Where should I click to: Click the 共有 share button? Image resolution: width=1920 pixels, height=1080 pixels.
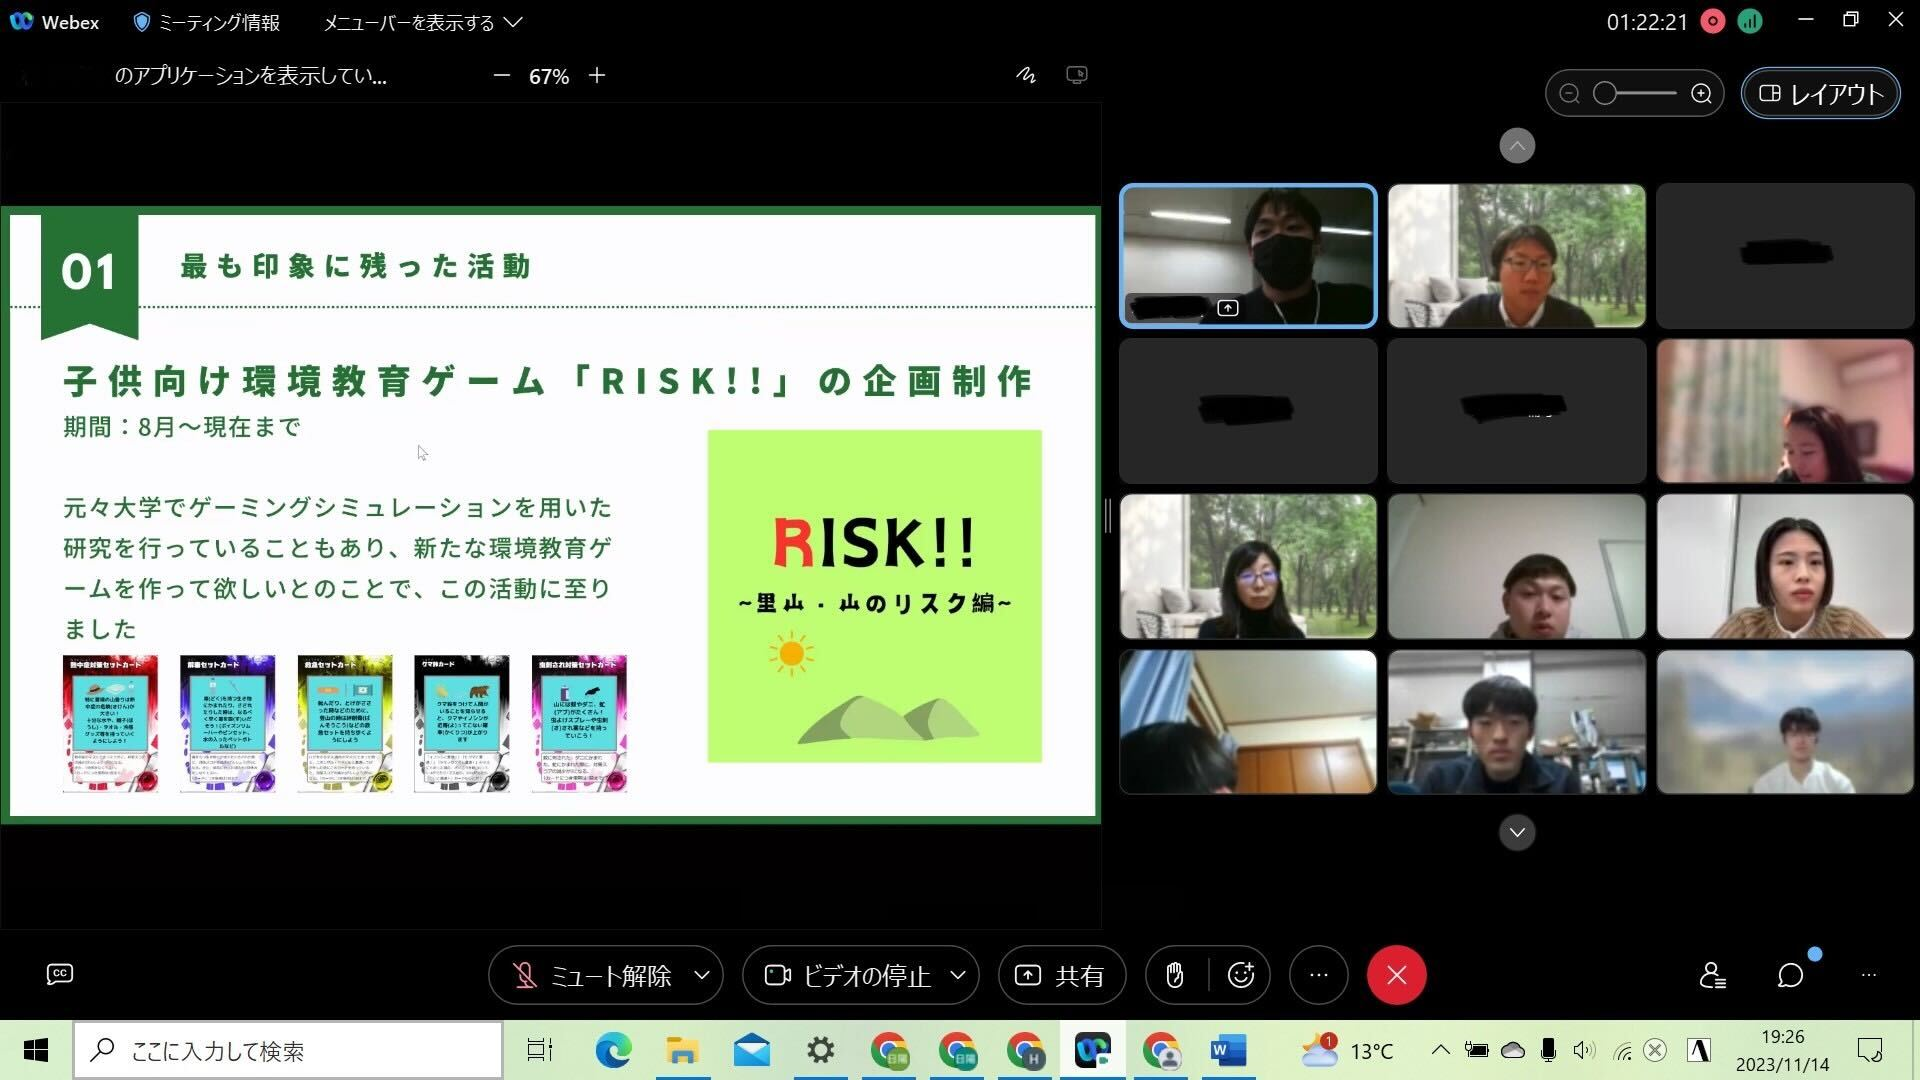1062,975
